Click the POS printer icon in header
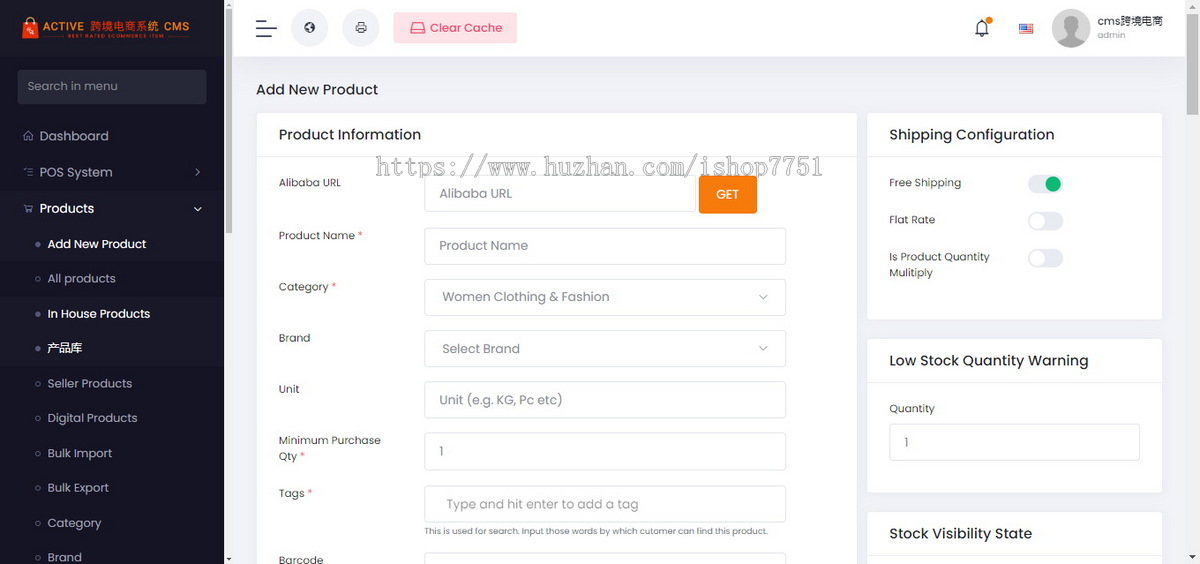This screenshot has width=1200, height=564. [x=361, y=28]
